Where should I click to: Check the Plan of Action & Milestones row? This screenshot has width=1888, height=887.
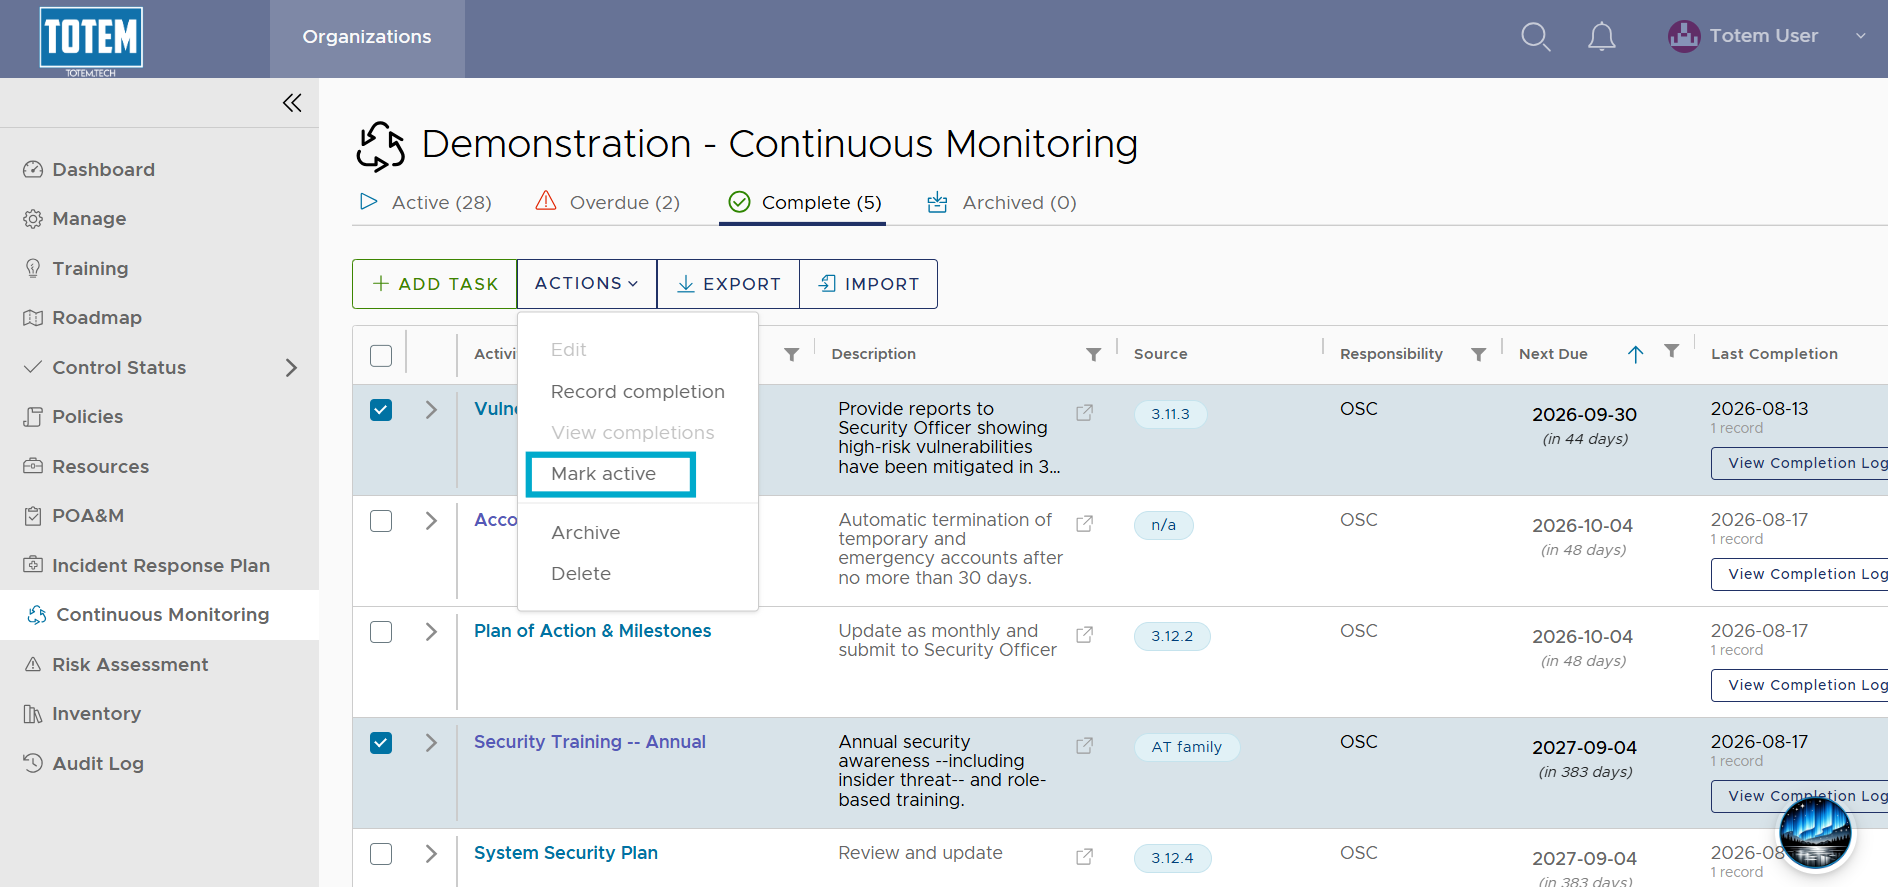click(381, 632)
